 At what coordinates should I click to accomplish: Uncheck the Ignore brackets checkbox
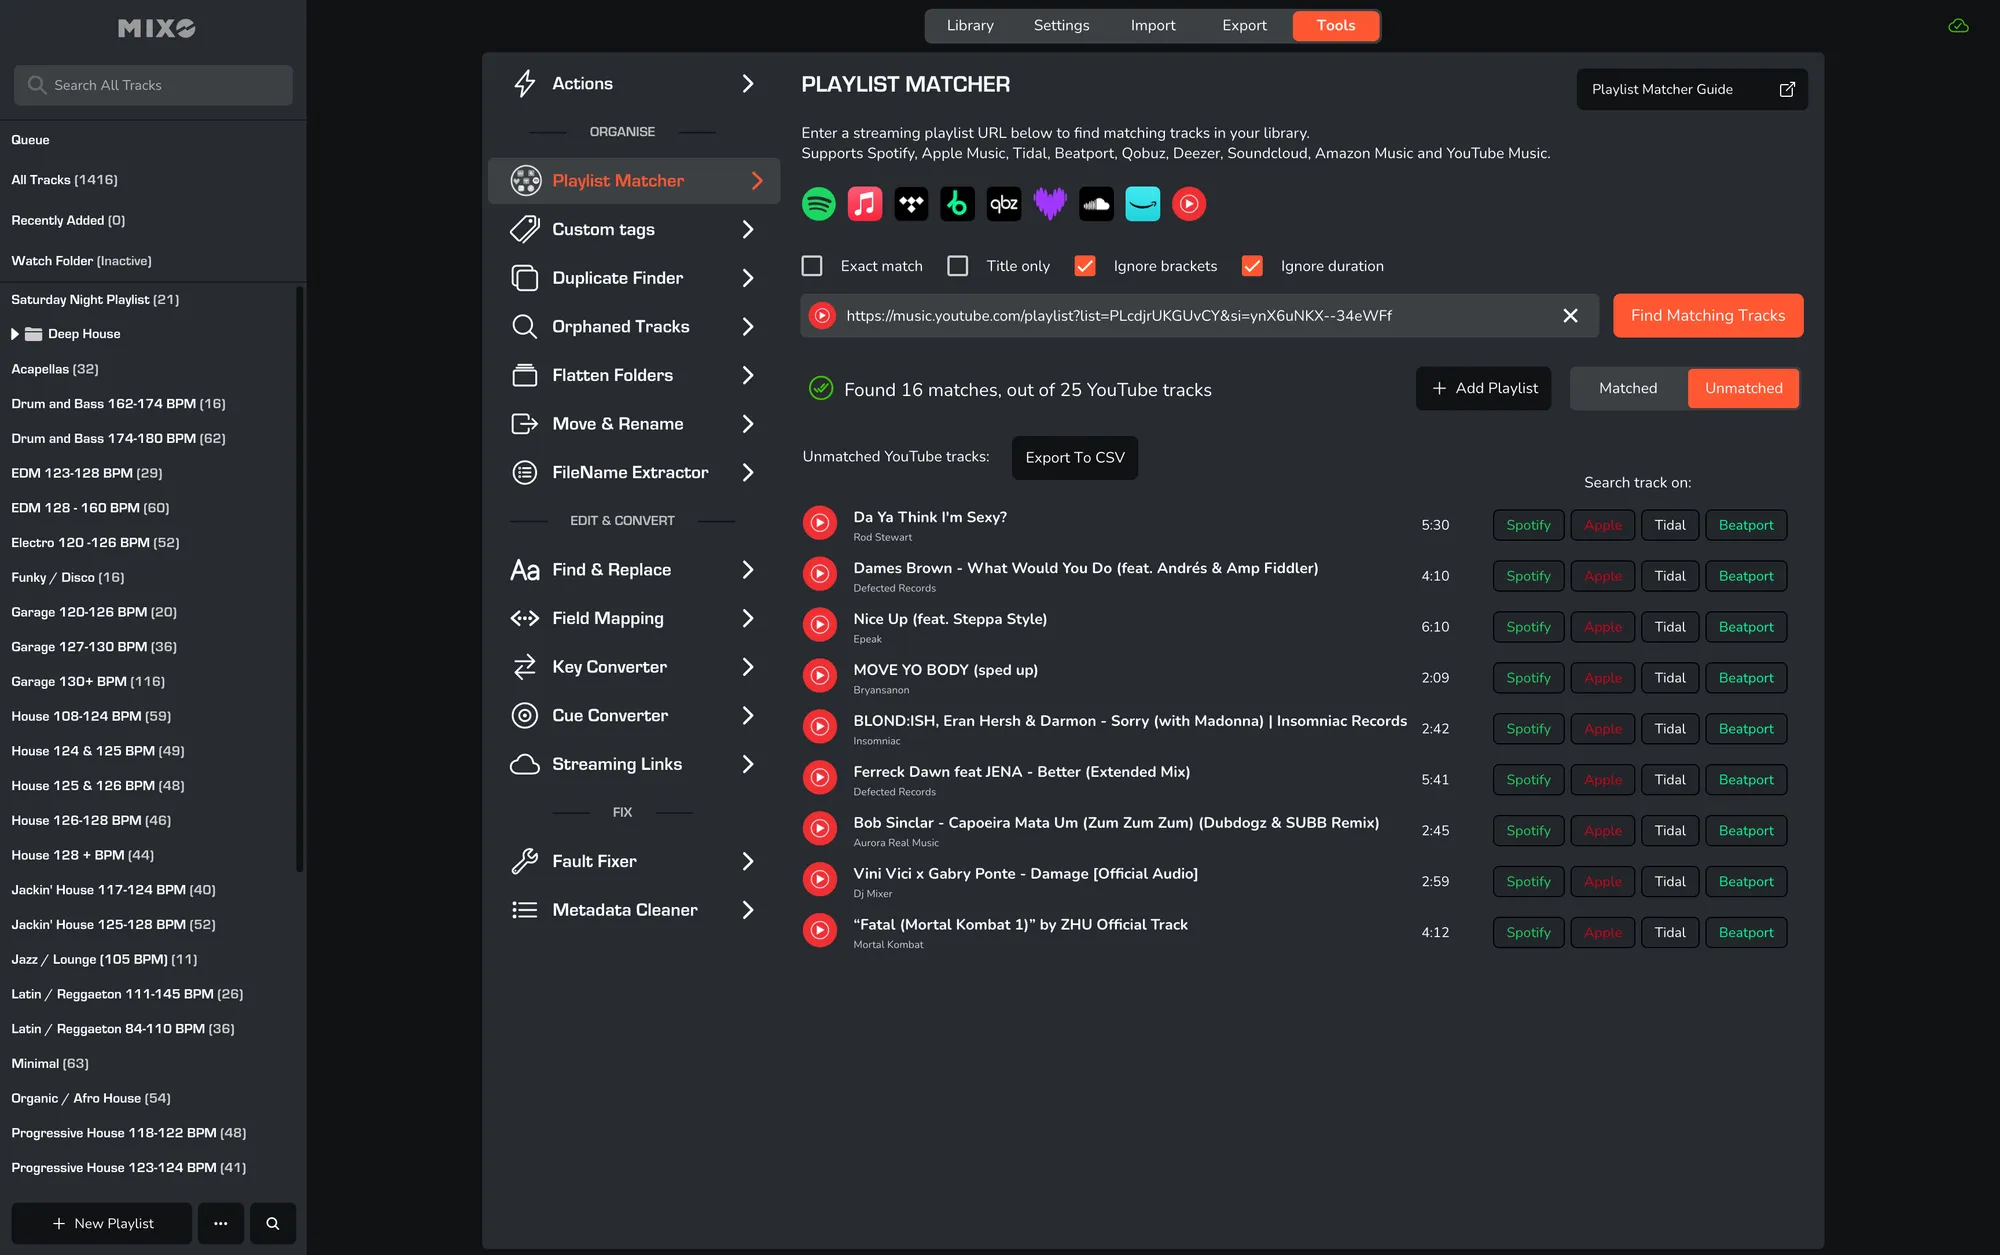[1085, 266]
